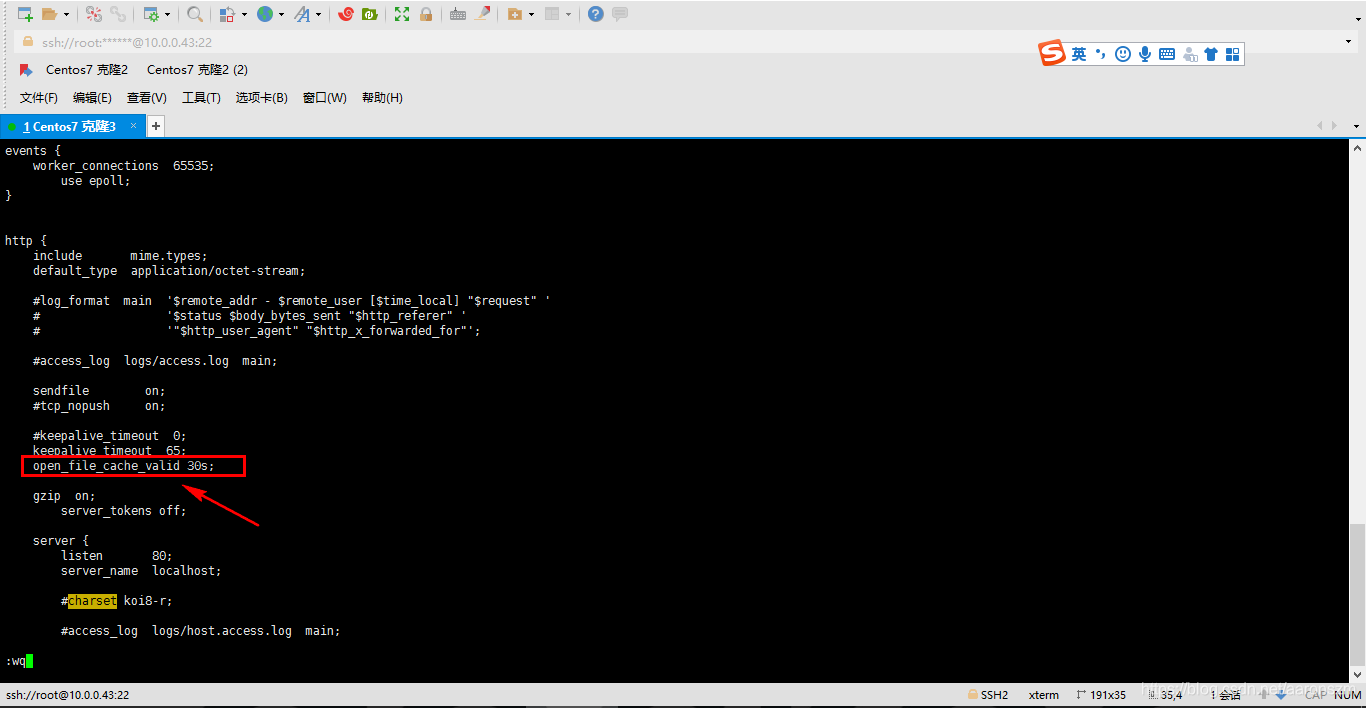Viewport: 1366px width, 708px height.
Task: Click 'open_file_cache_valid 30s;' line in the terminal
Action: [124, 466]
